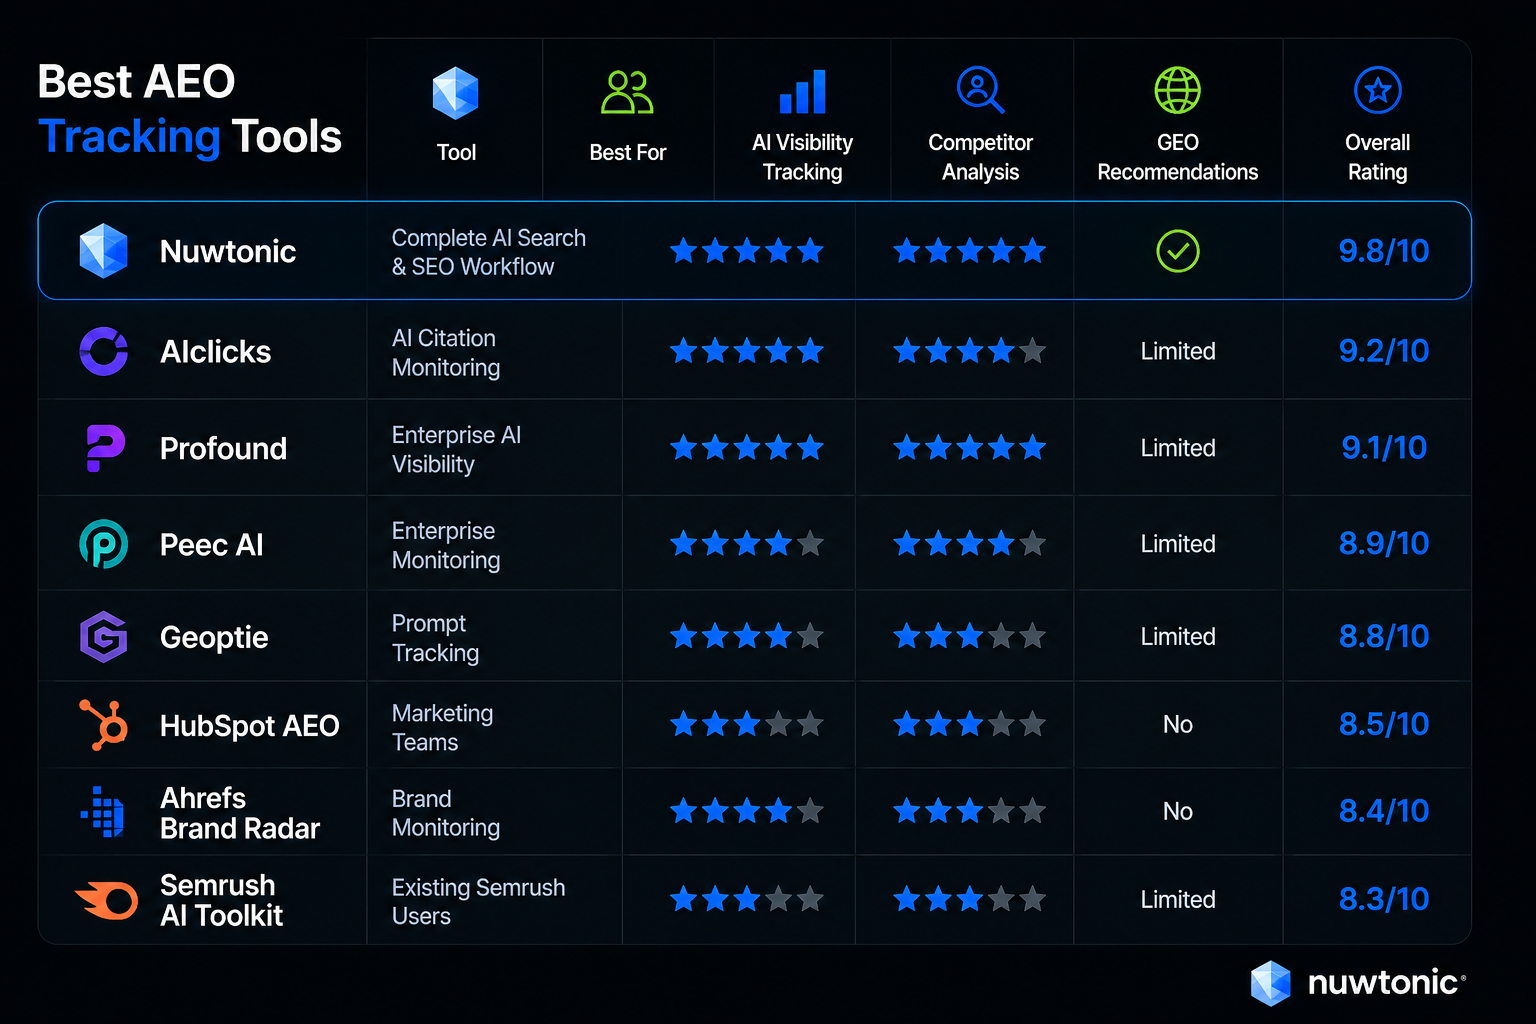Click the Ahrefs Brand Radar blue logo
This screenshot has height=1024, width=1536.
pos(103,811)
